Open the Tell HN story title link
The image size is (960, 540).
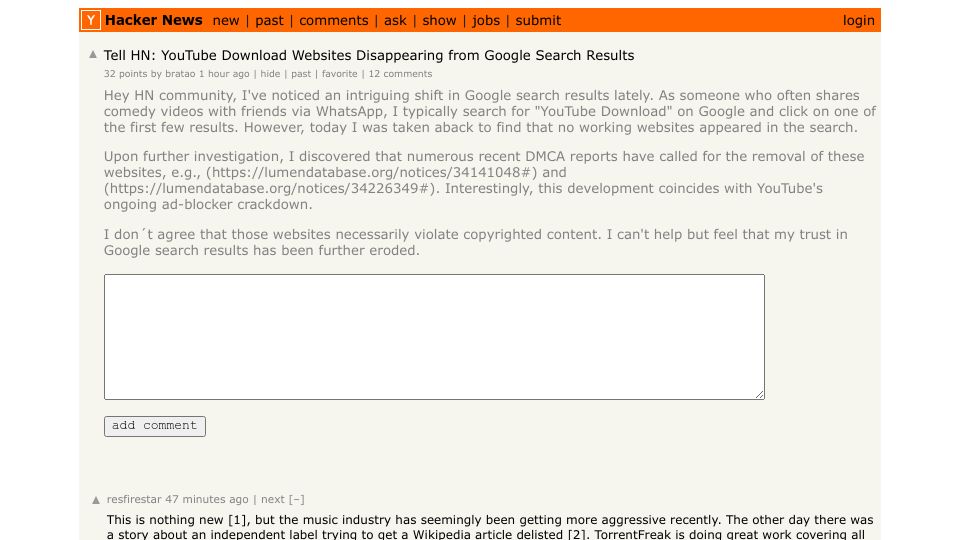click(x=369, y=55)
